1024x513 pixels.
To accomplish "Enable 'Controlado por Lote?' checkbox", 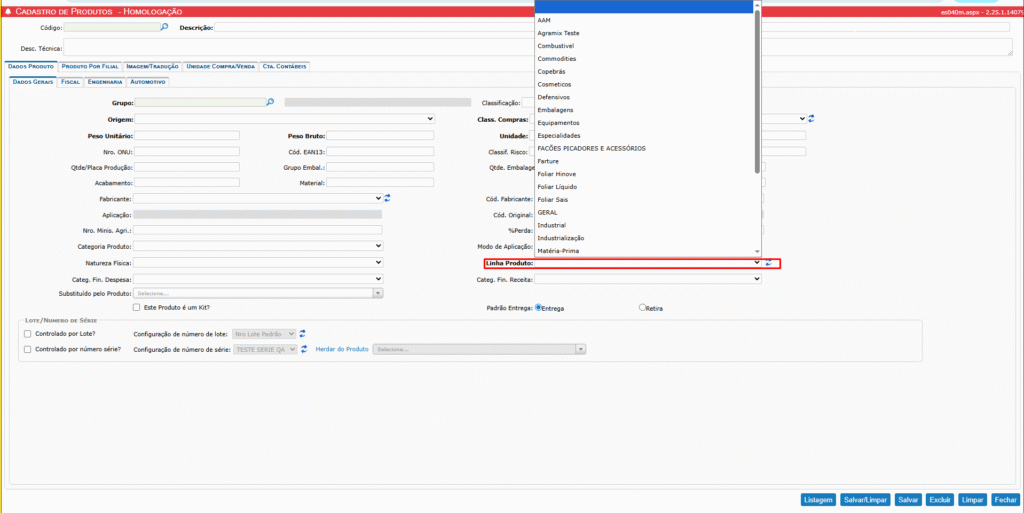I will pos(27,334).
